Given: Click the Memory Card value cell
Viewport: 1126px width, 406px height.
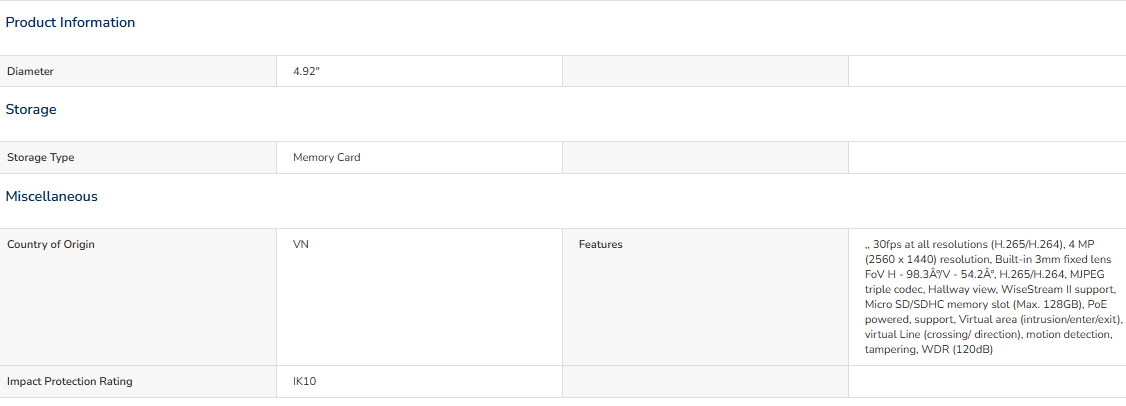Looking at the screenshot, I should point(327,158).
